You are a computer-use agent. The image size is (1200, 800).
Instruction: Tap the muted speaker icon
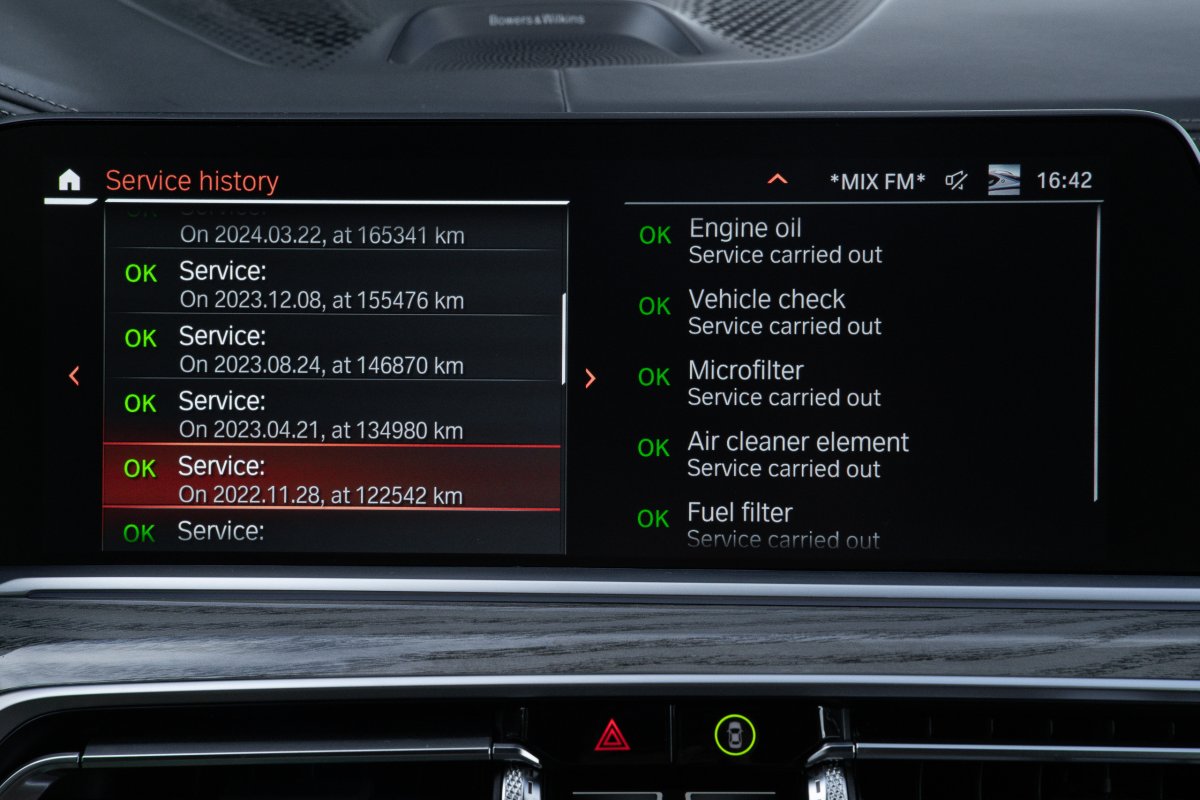pyautogui.click(x=957, y=180)
